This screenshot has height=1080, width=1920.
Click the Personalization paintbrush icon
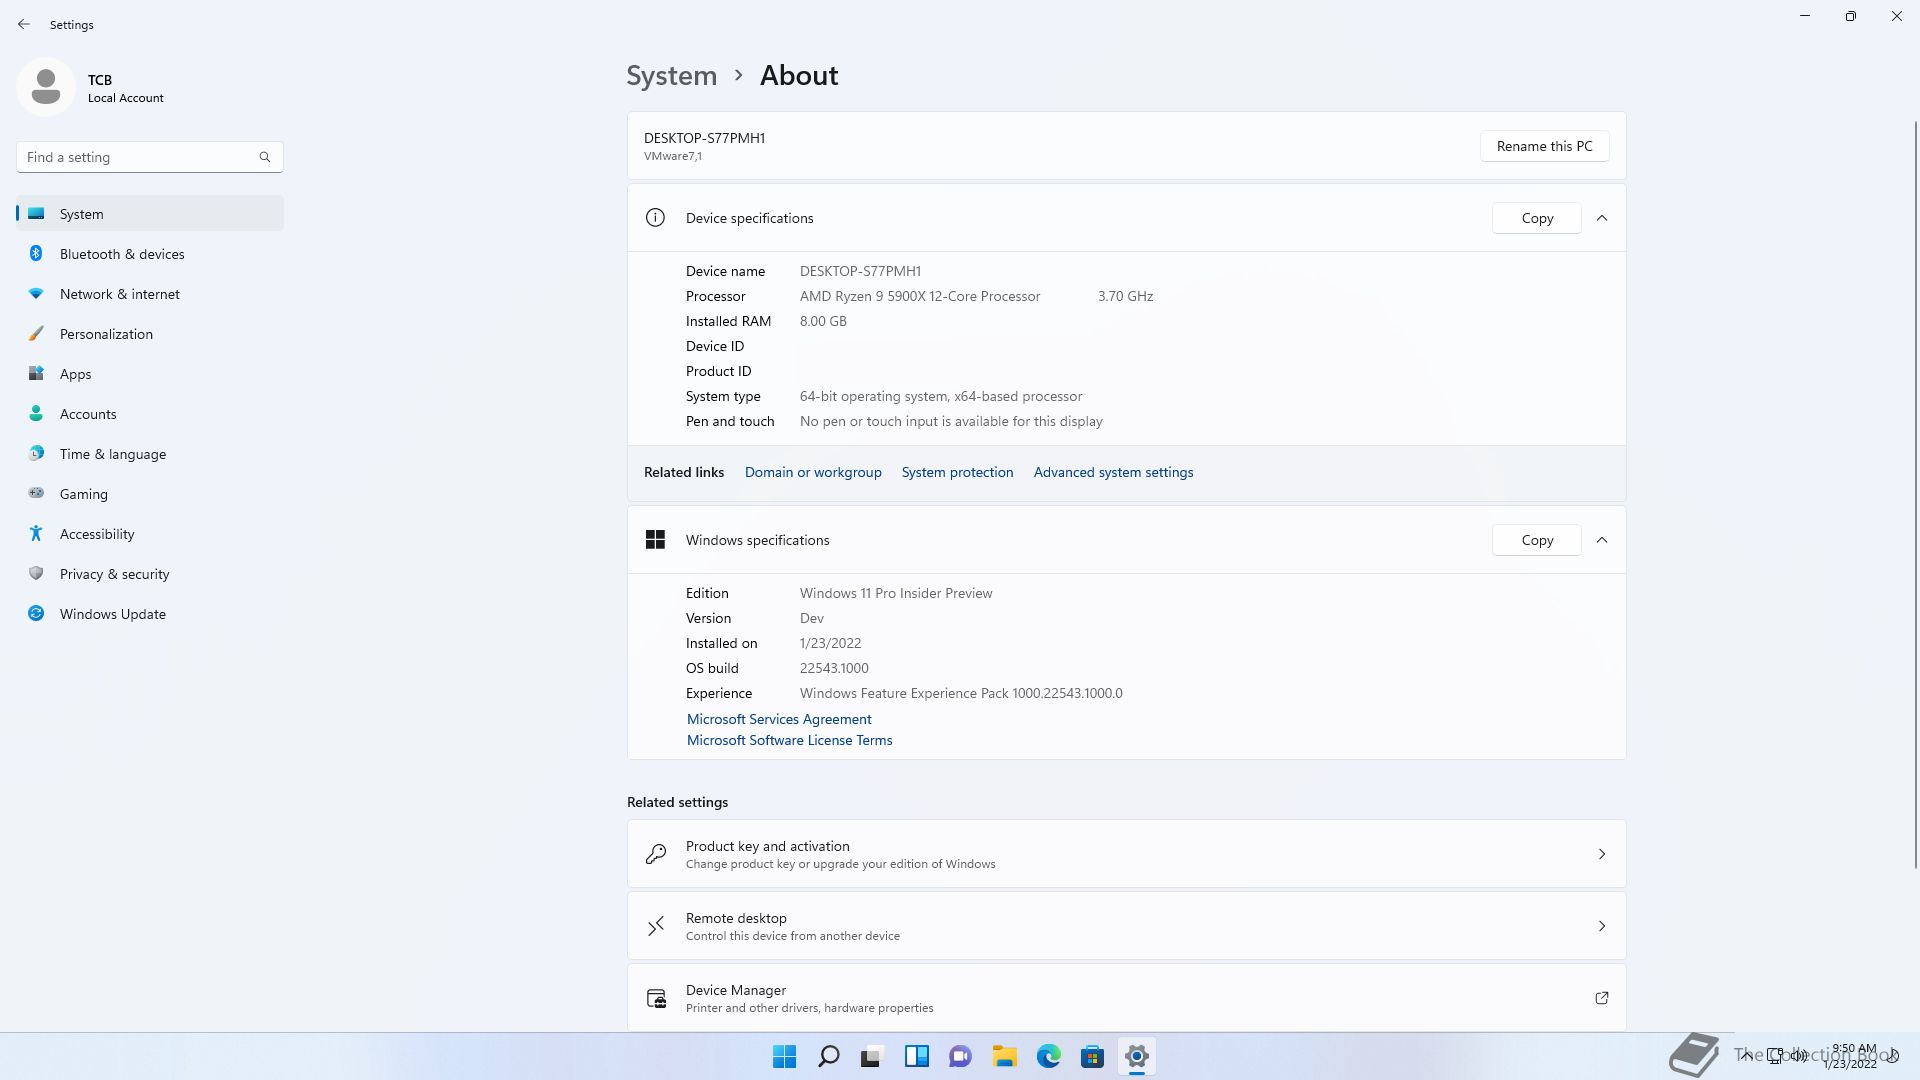[x=36, y=334]
